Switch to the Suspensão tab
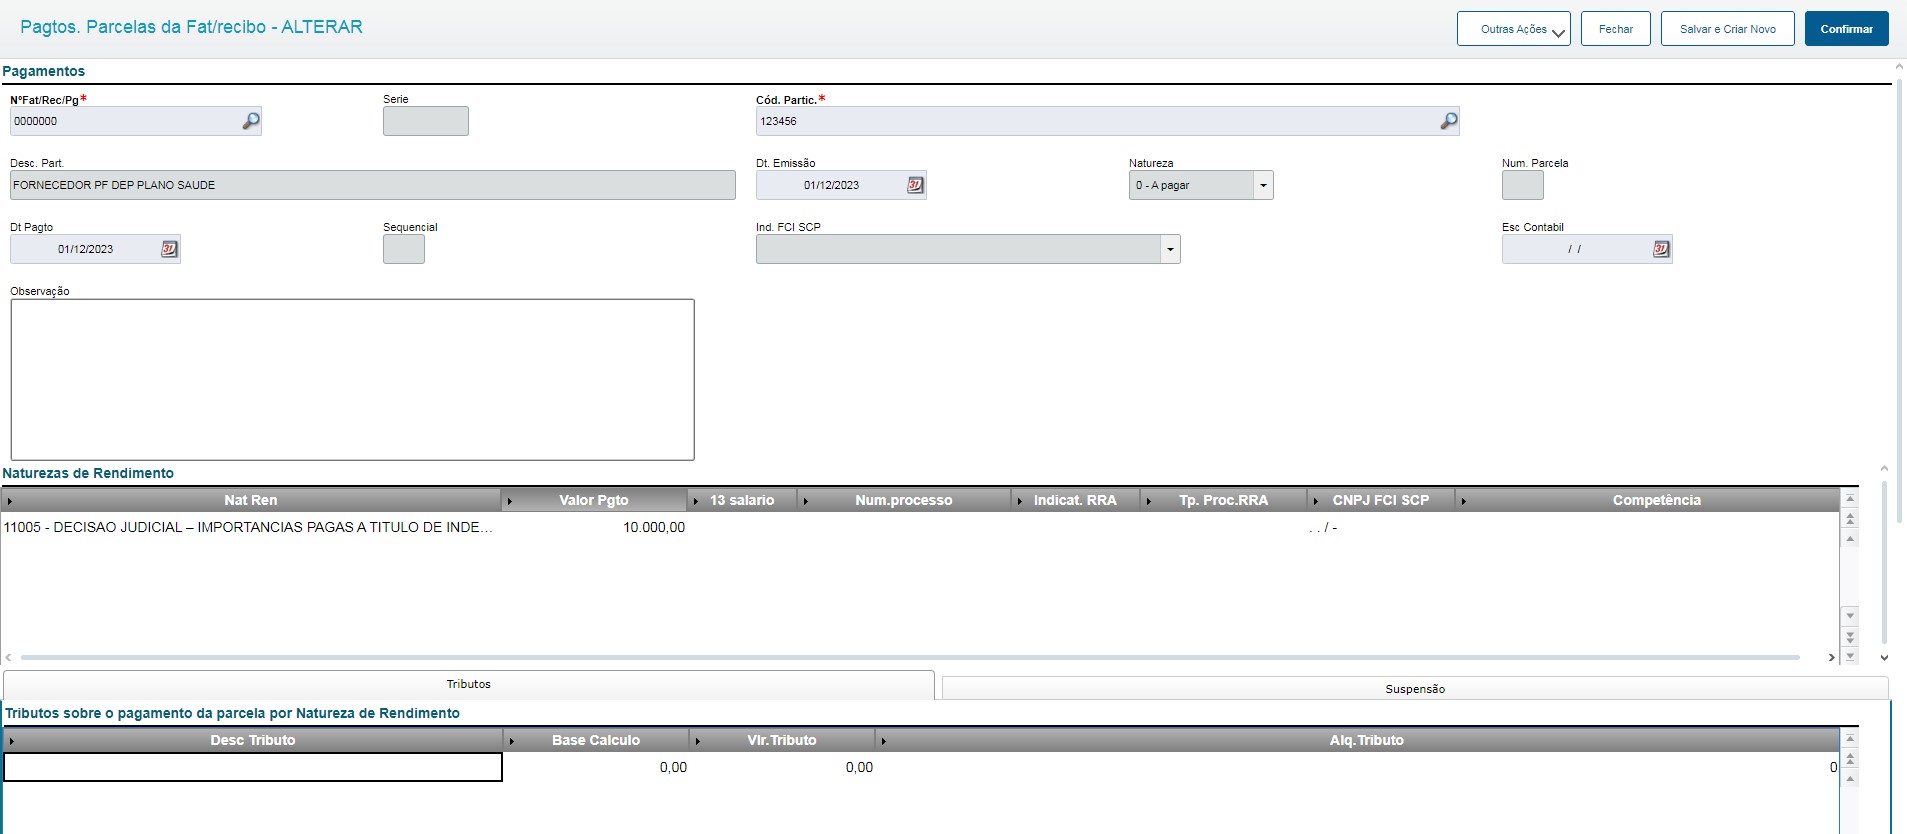This screenshot has height=834, width=1907. click(x=1415, y=689)
